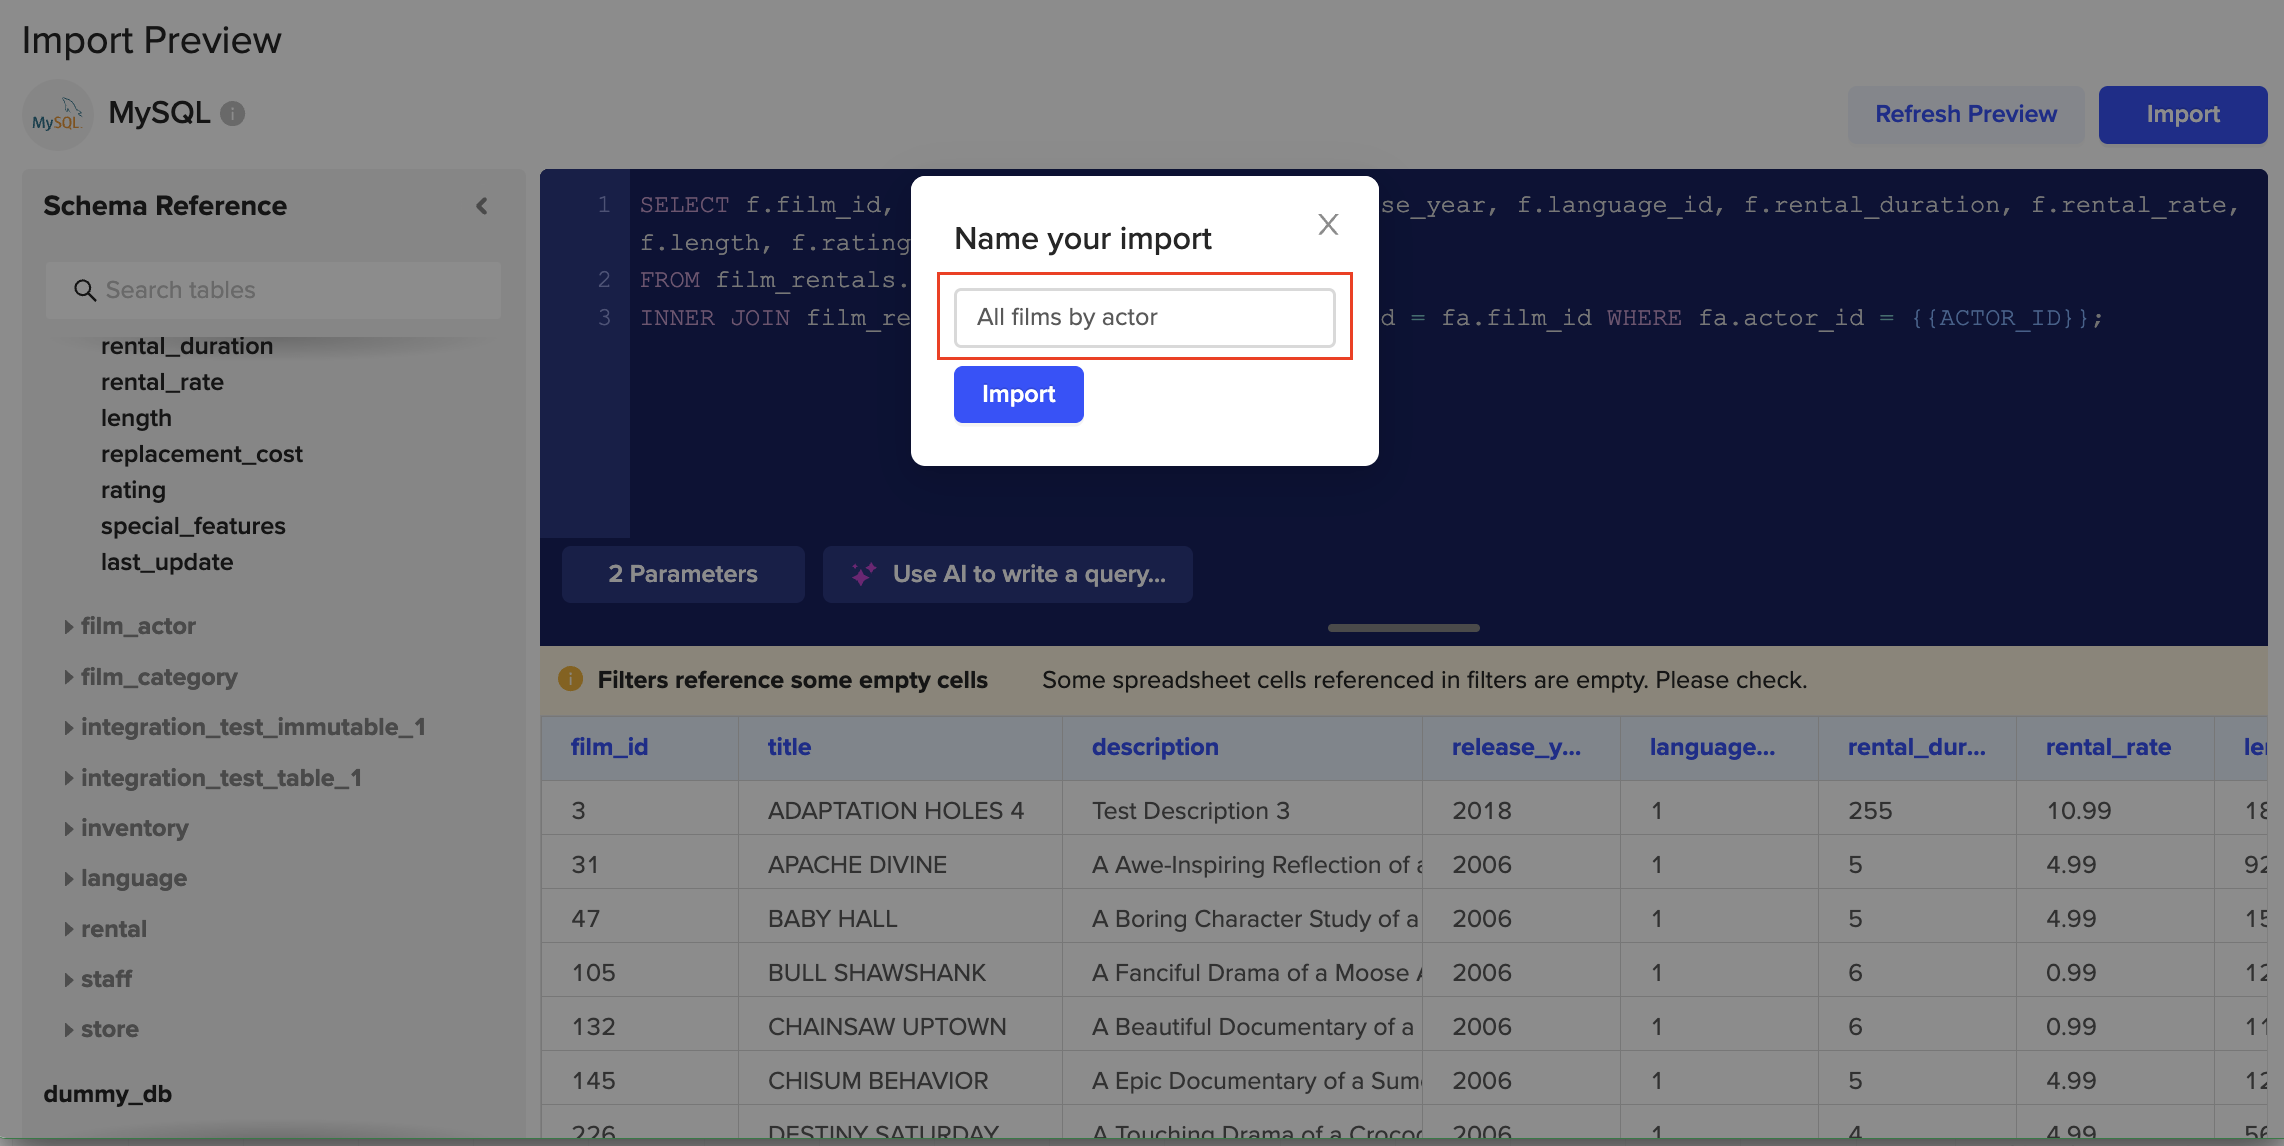The image size is (2284, 1146).
Task: Open the 2 Parameters panel
Action: coord(683,574)
